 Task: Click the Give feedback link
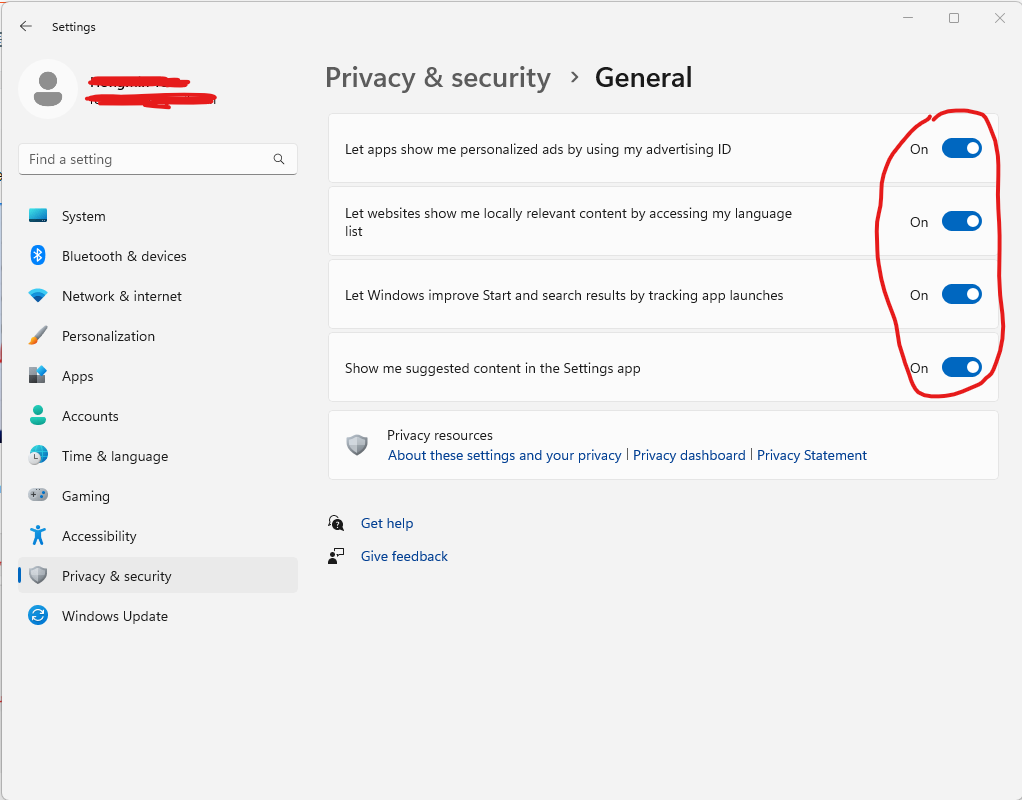click(x=404, y=556)
